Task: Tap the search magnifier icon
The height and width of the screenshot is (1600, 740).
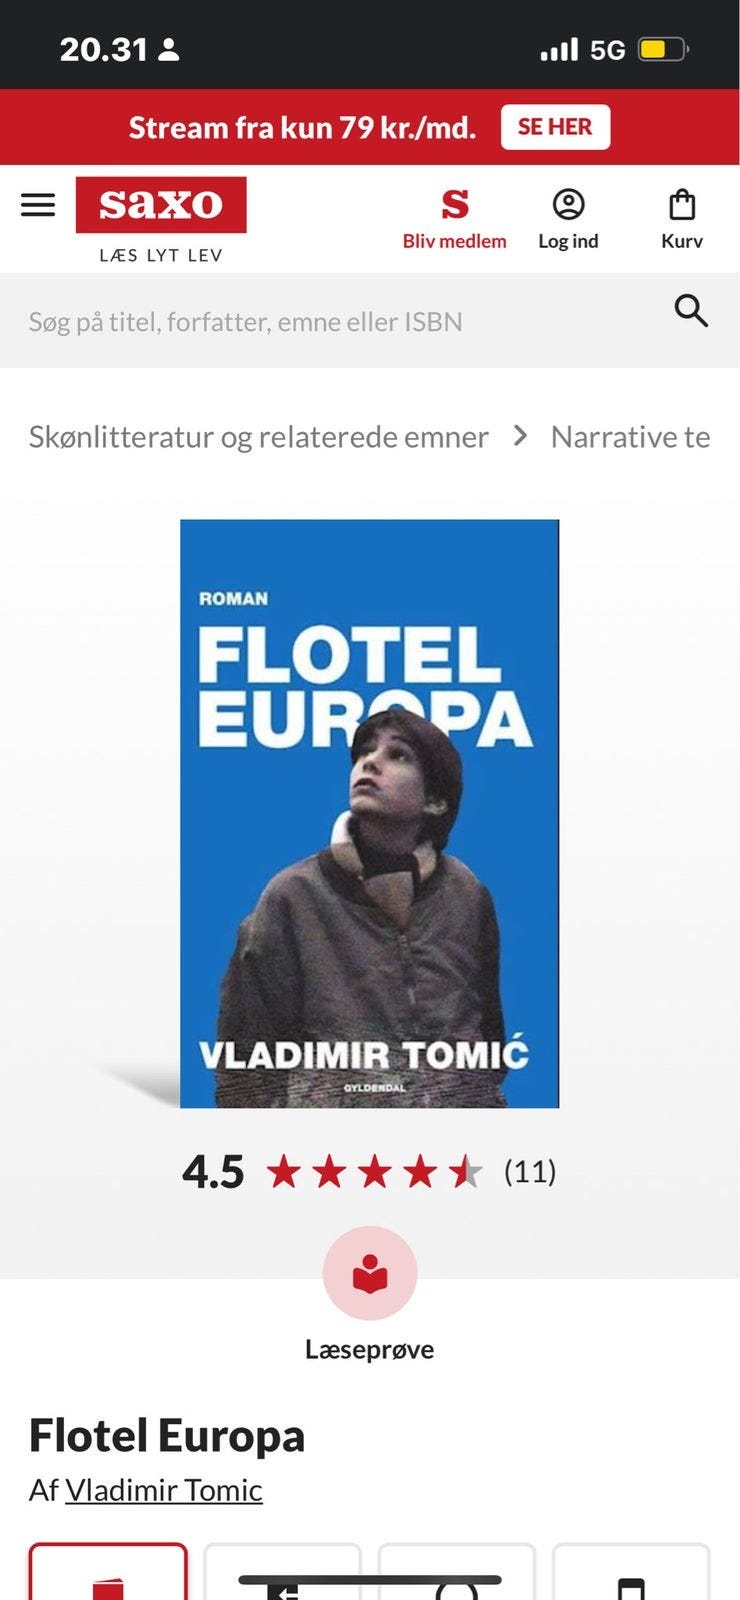Action: pos(691,311)
